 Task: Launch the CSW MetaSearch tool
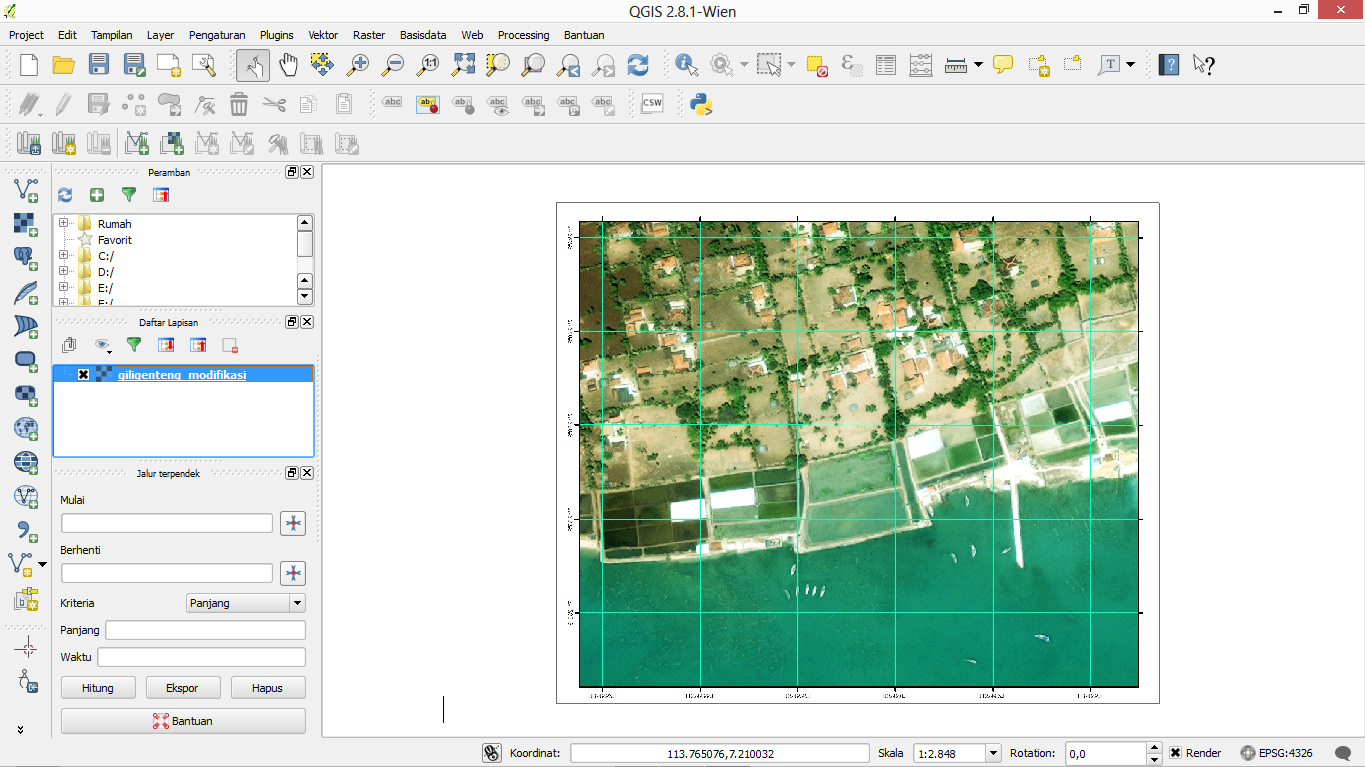click(x=652, y=103)
